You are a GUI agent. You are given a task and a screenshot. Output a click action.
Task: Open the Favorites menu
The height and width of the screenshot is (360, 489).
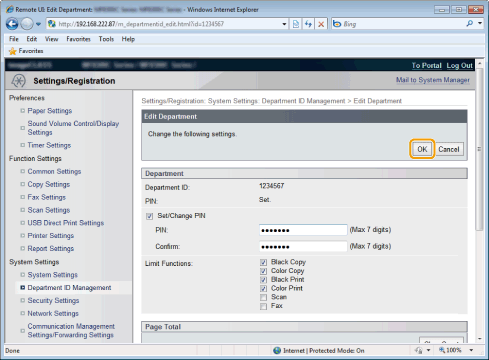click(78, 39)
